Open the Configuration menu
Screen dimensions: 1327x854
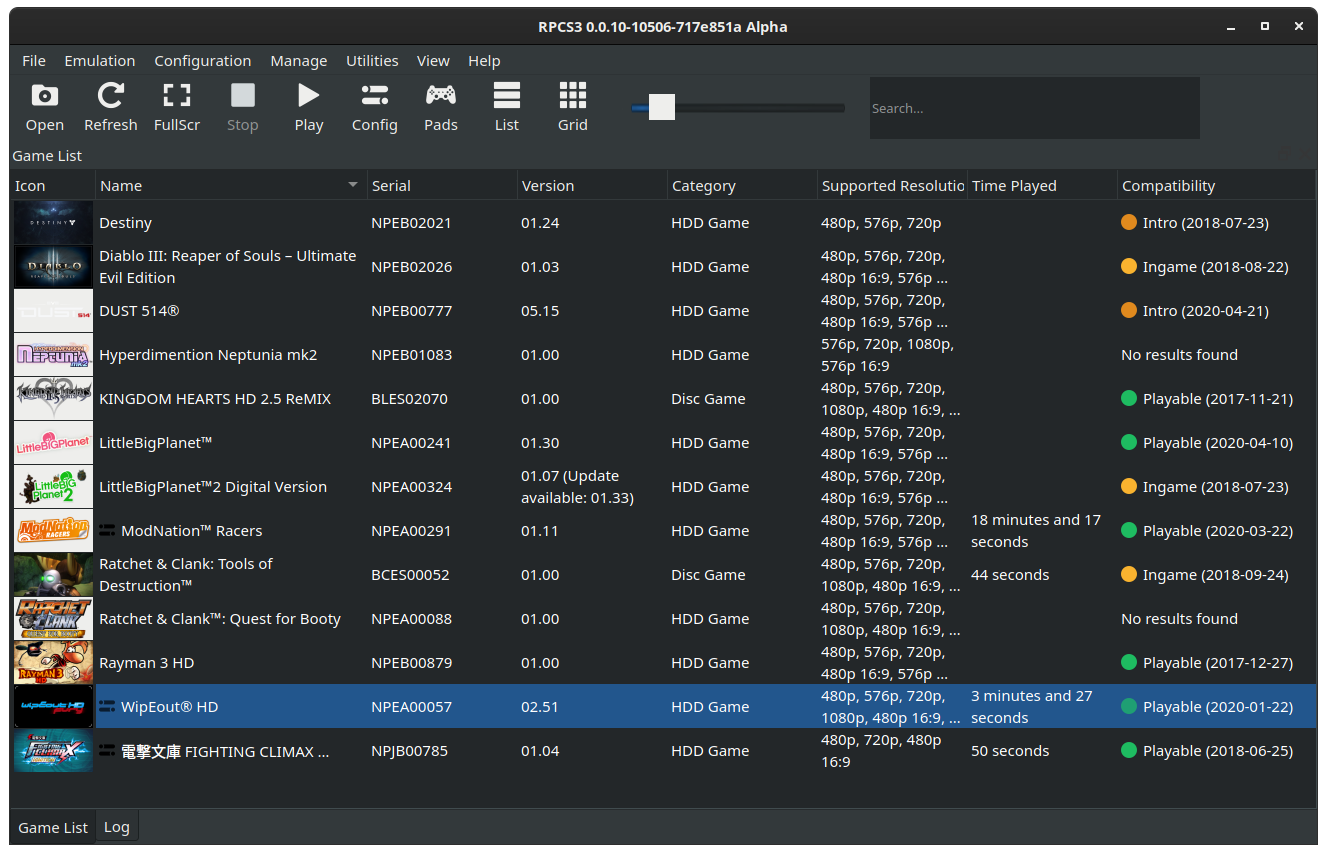tap(202, 61)
